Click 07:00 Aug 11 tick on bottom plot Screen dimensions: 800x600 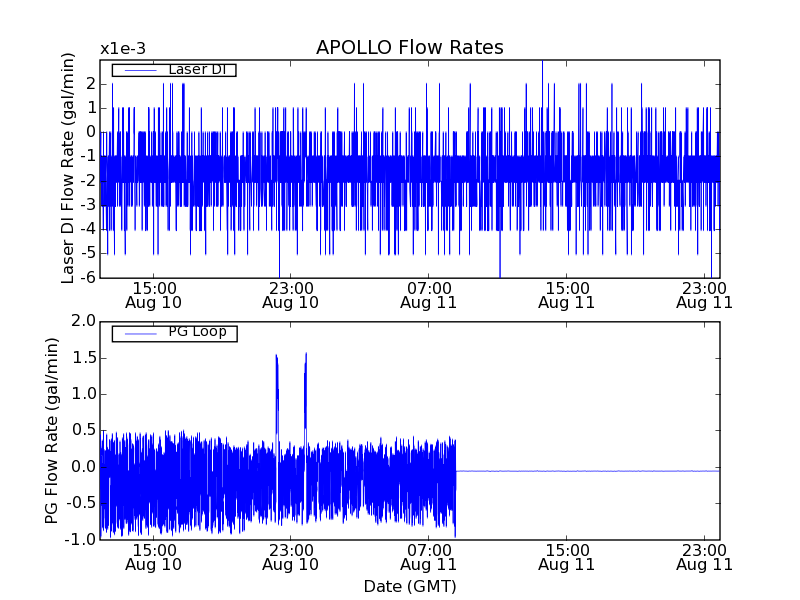428,557
